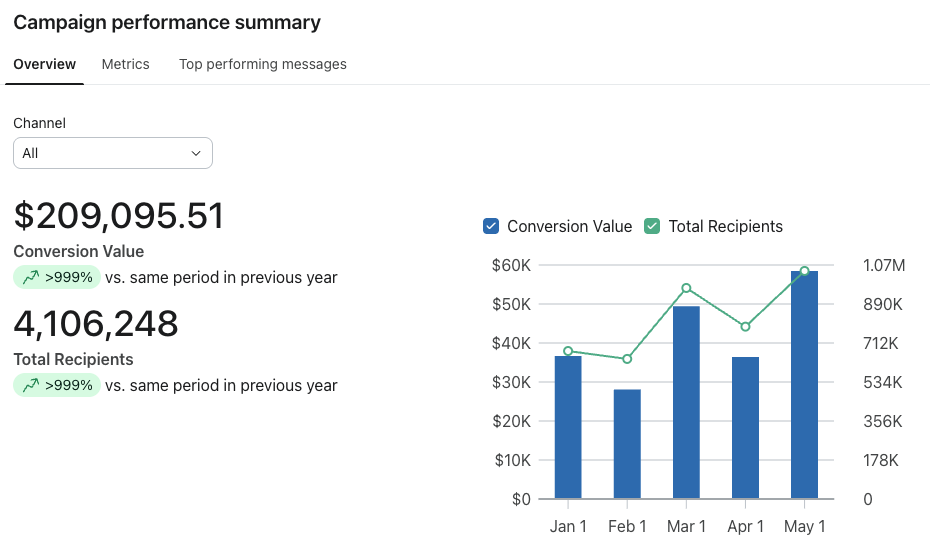This screenshot has width=930, height=553.
Task: Open the Top performing messages tab
Action: 263,64
